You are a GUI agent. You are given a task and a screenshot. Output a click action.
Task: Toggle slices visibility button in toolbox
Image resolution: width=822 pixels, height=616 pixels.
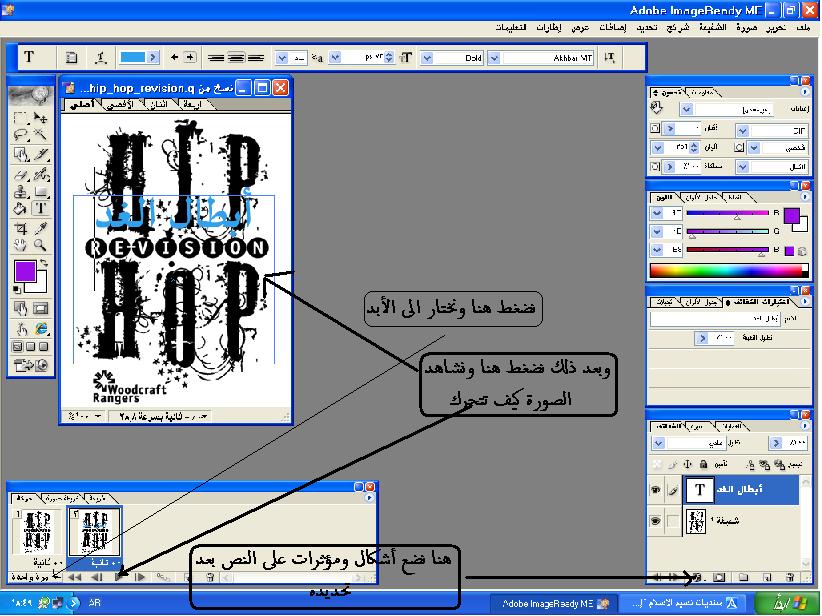tap(41, 308)
